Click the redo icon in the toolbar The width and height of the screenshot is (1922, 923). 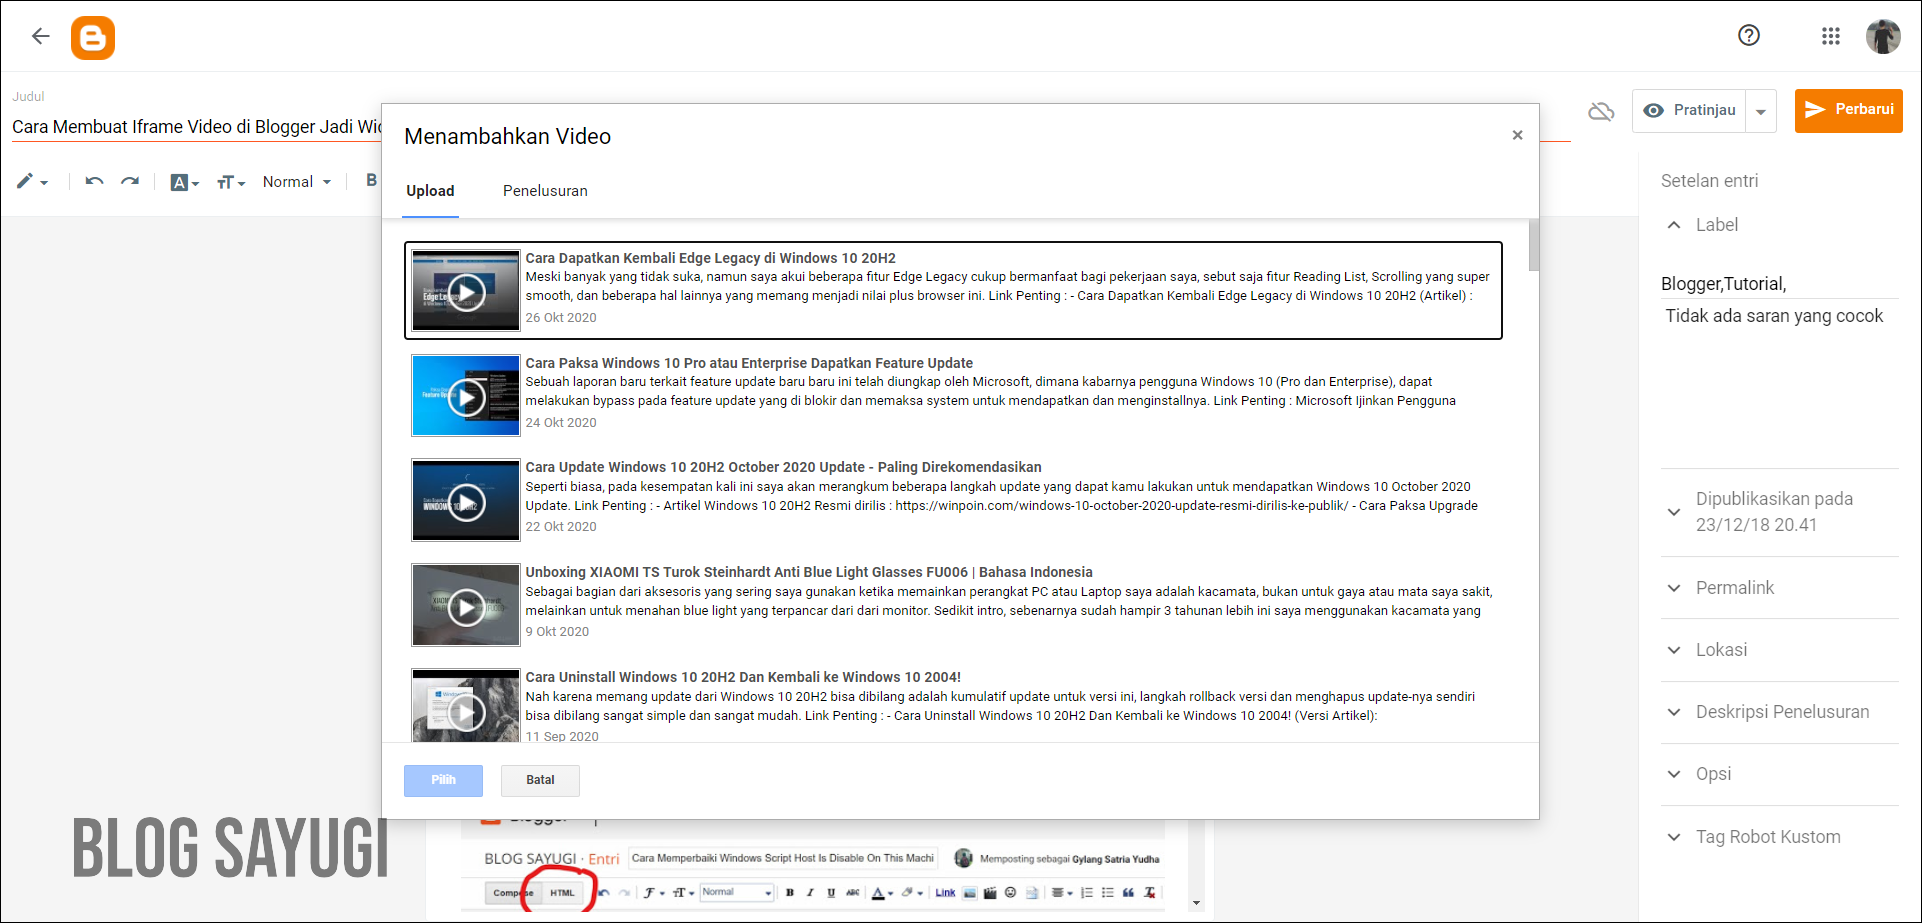click(x=130, y=181)
